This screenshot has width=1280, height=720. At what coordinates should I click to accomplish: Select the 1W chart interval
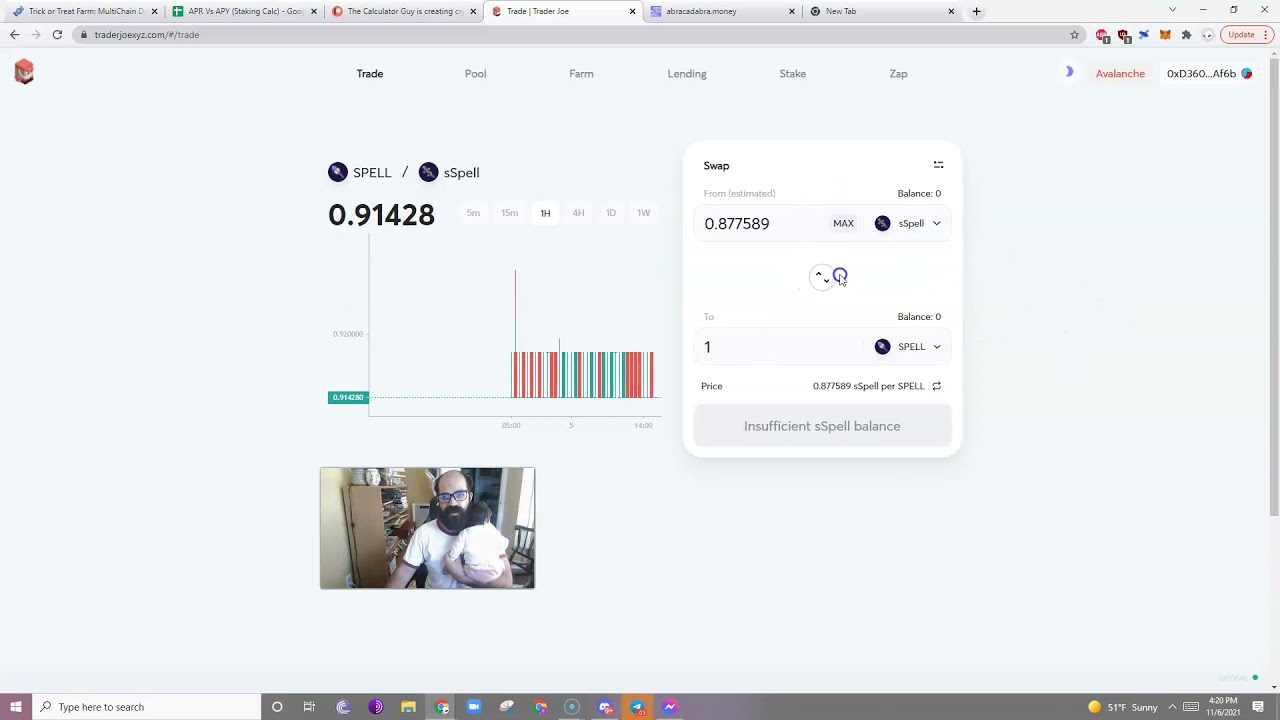pyautogui.click(x=644, y=213)
